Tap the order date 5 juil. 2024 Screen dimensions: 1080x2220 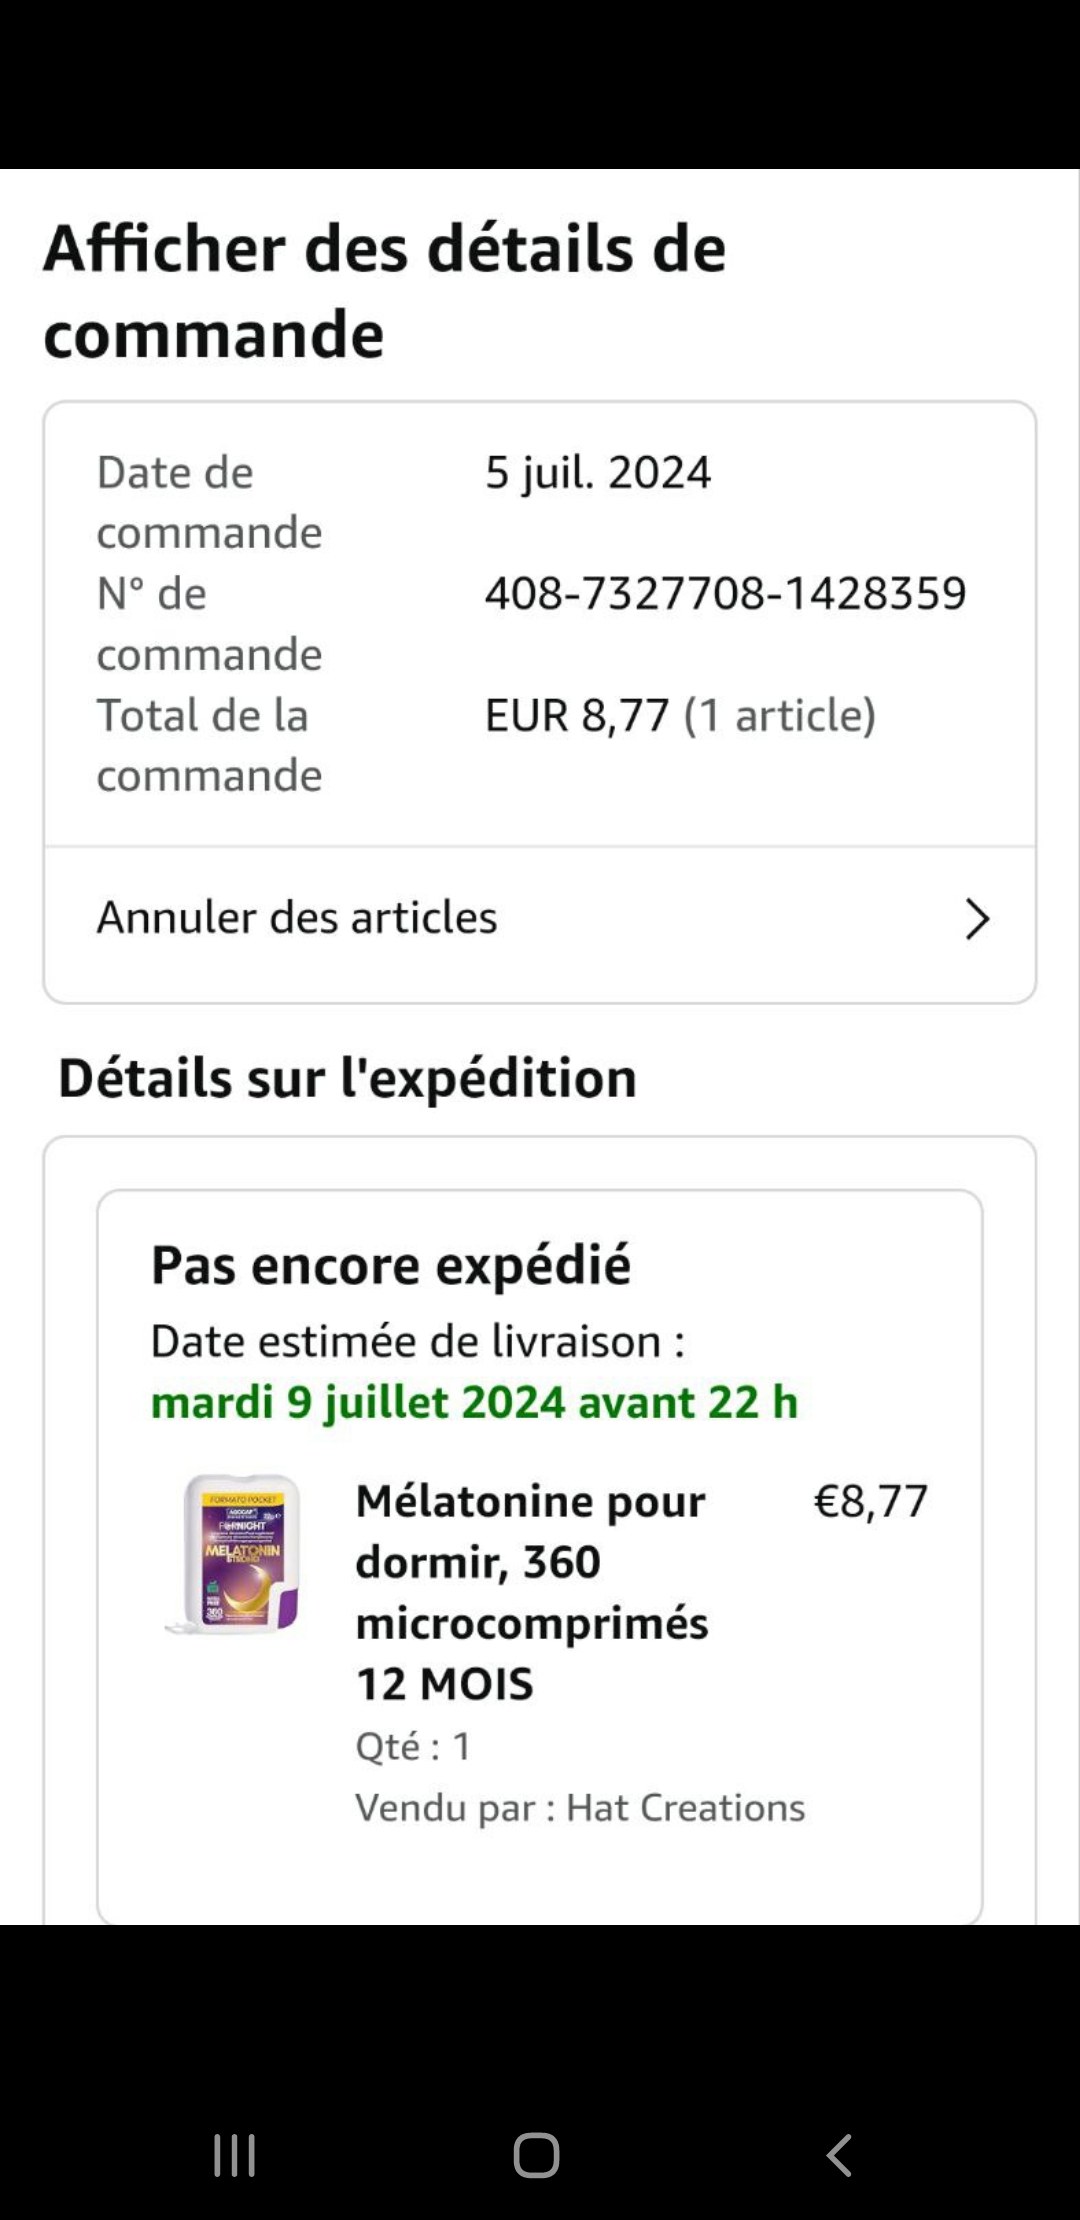[598, 472]
